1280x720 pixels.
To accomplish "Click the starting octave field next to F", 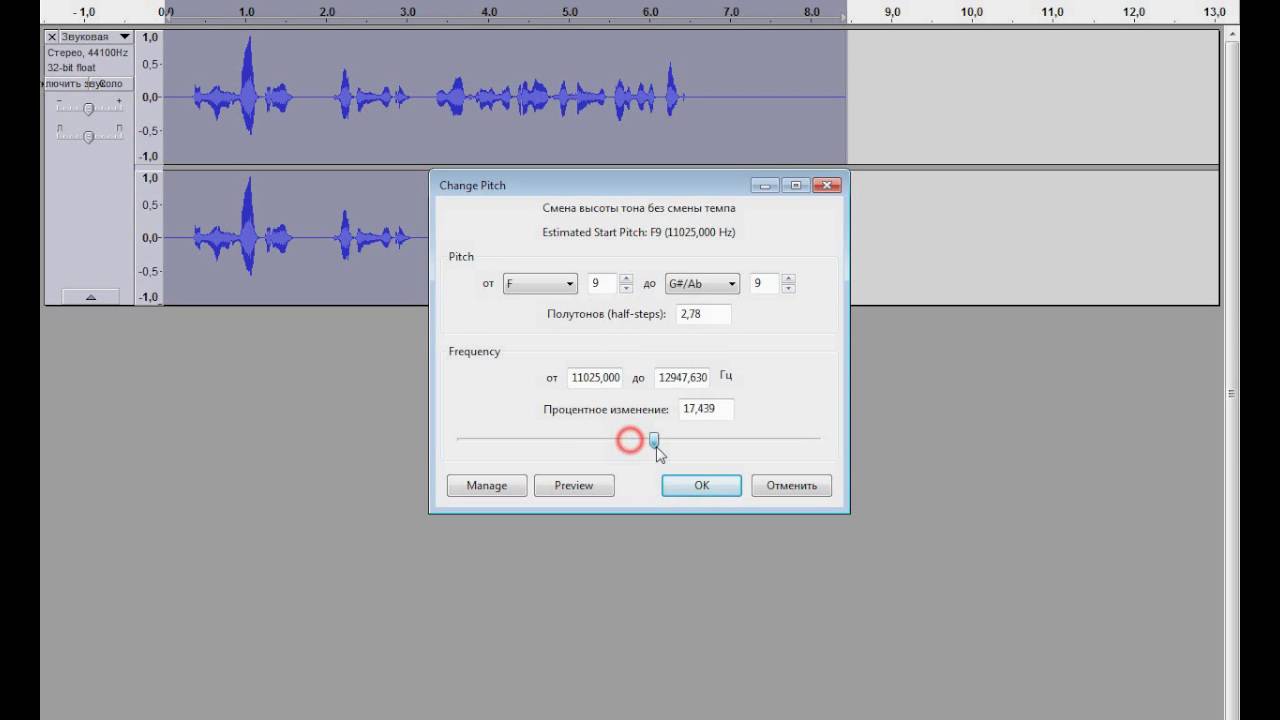I will [603, 284].
